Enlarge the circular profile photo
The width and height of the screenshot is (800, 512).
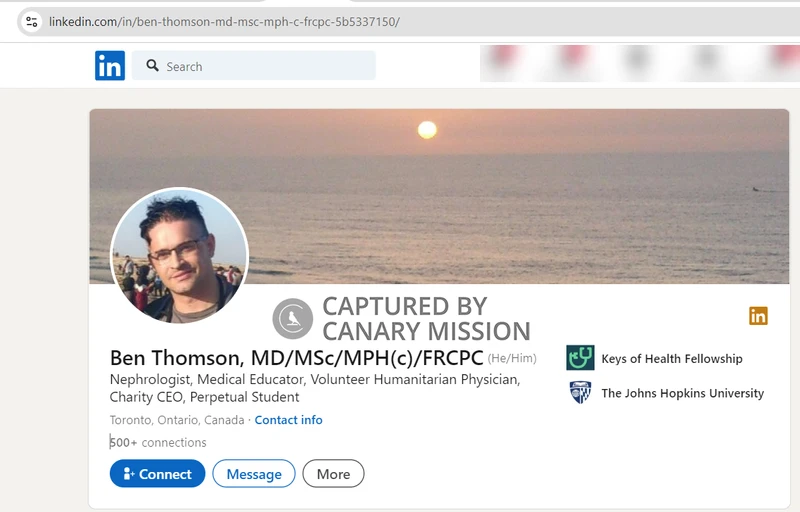(179, 255)
